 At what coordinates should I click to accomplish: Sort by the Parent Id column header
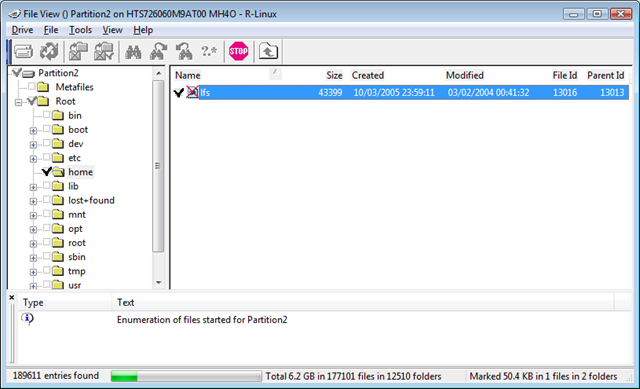(x=605, y=75)
